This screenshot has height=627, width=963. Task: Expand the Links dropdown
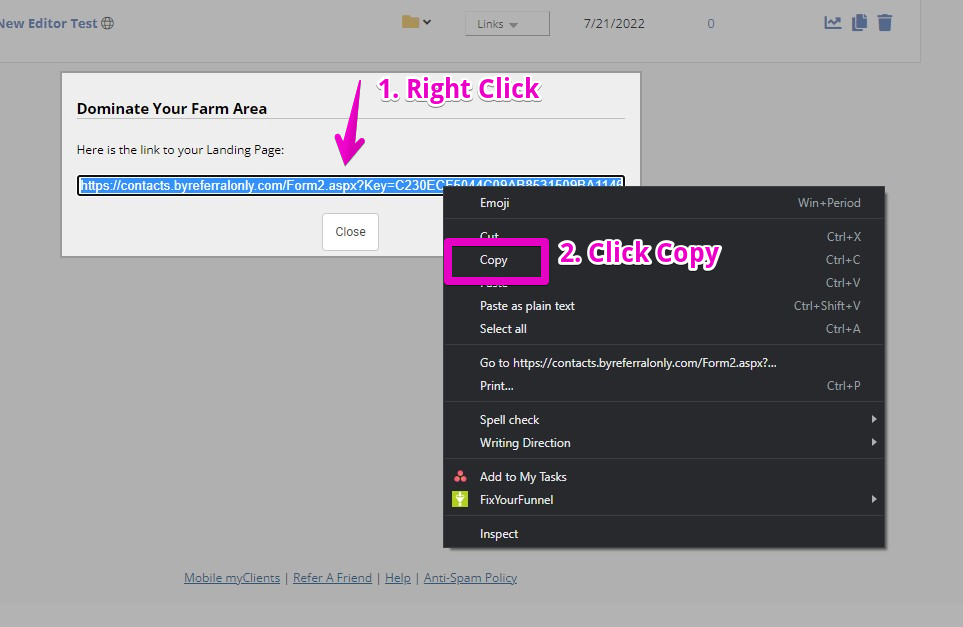point(506,24)
